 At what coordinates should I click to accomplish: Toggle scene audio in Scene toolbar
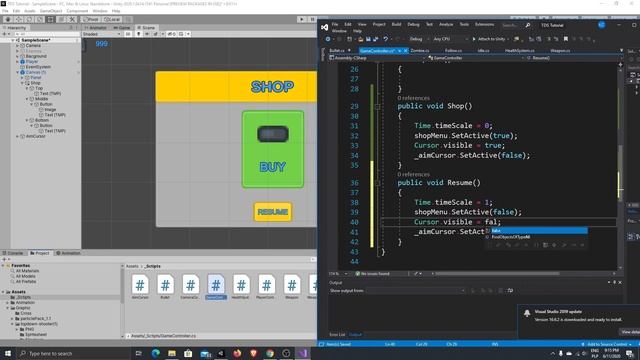(147, 34)
